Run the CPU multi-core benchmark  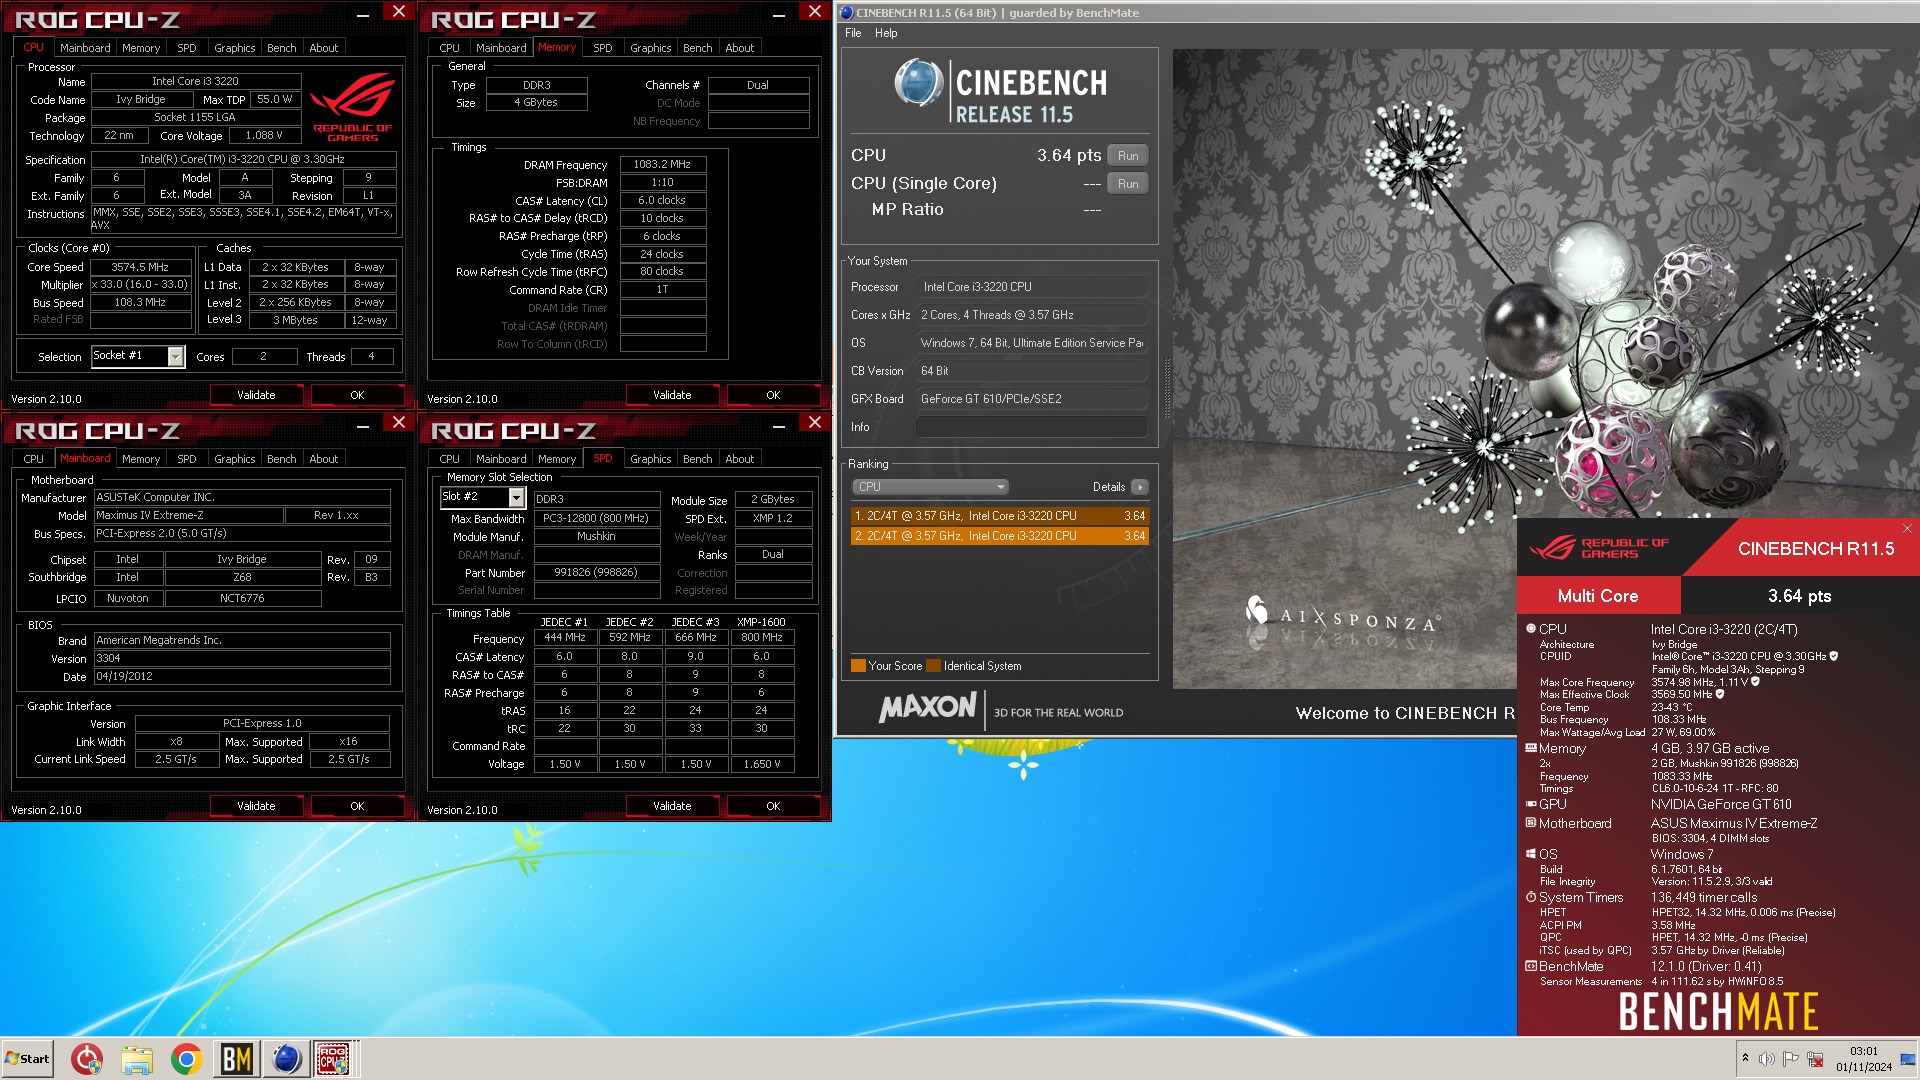pyautogui.click(x=1128, y=156)
